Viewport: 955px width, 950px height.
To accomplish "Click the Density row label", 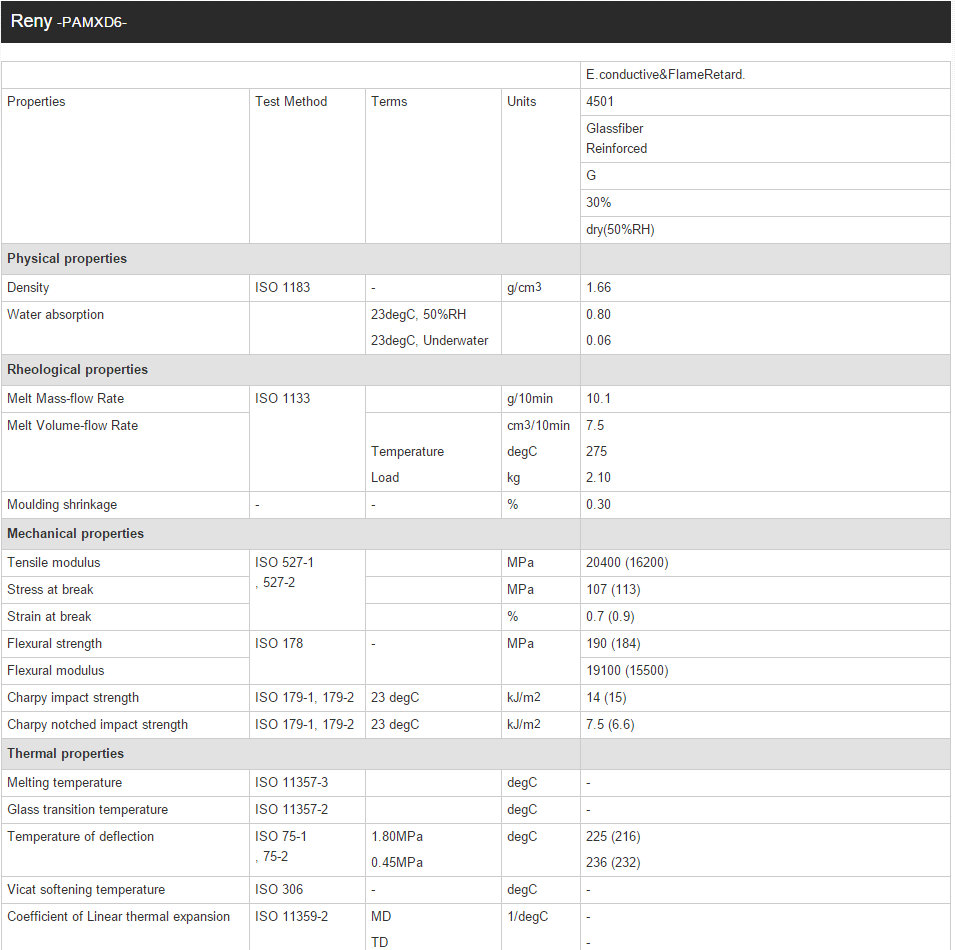I will click(x=28, y=287).
